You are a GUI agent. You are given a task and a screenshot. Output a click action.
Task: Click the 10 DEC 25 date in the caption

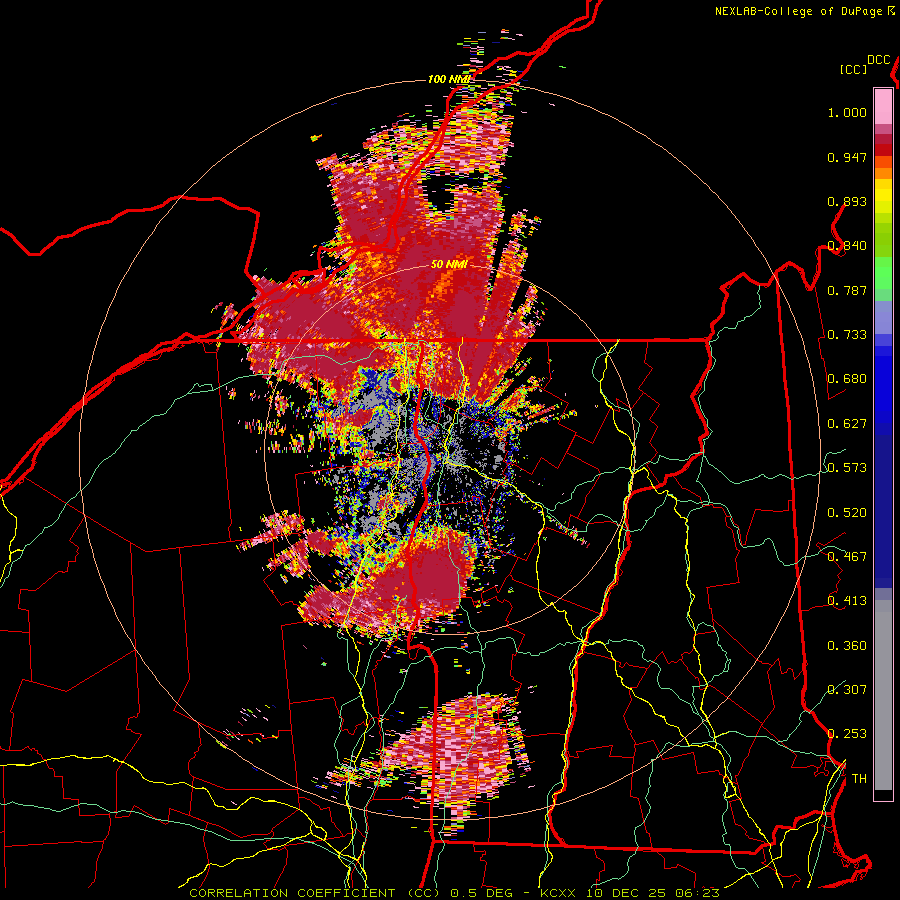[x=625, y=893]
